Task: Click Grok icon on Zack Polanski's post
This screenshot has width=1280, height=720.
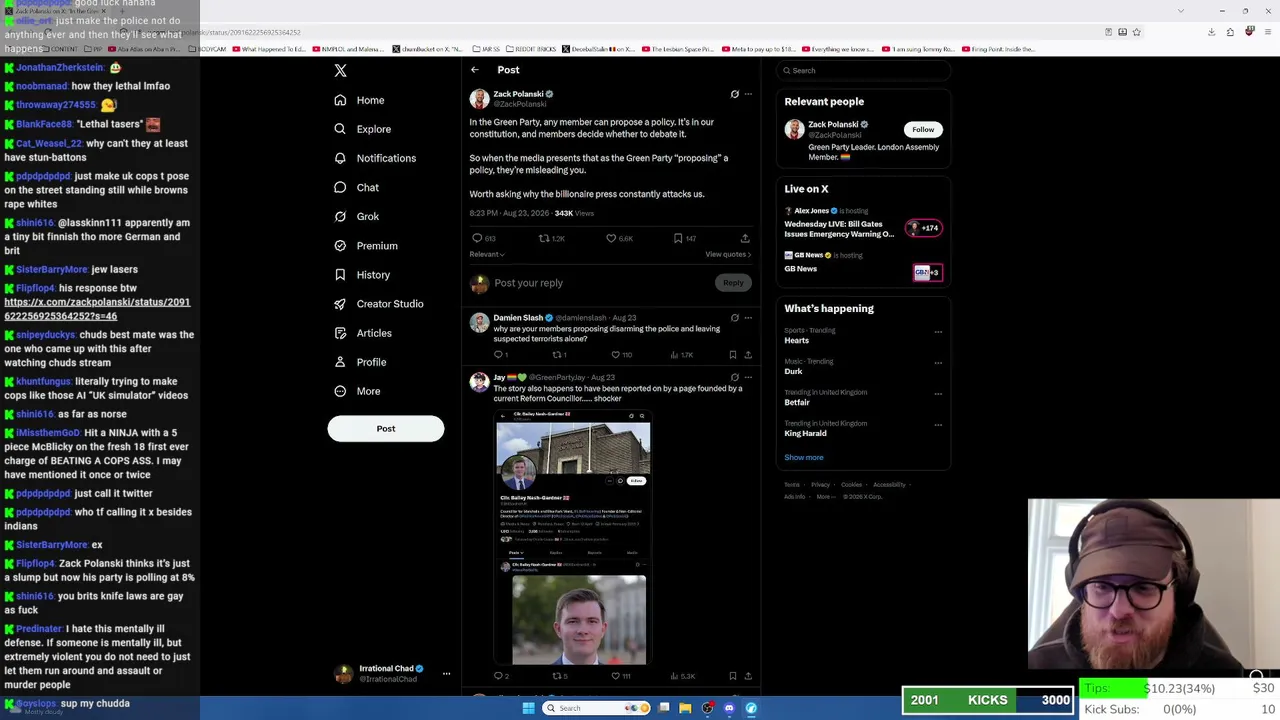Action: click(x=735, y=94)
